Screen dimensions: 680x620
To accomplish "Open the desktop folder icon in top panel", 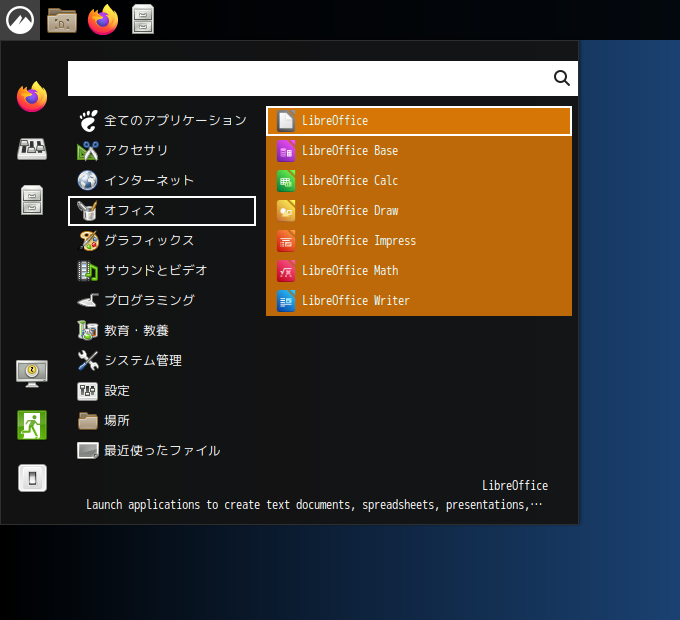I will pyautogui.click(x=62, y=20).
